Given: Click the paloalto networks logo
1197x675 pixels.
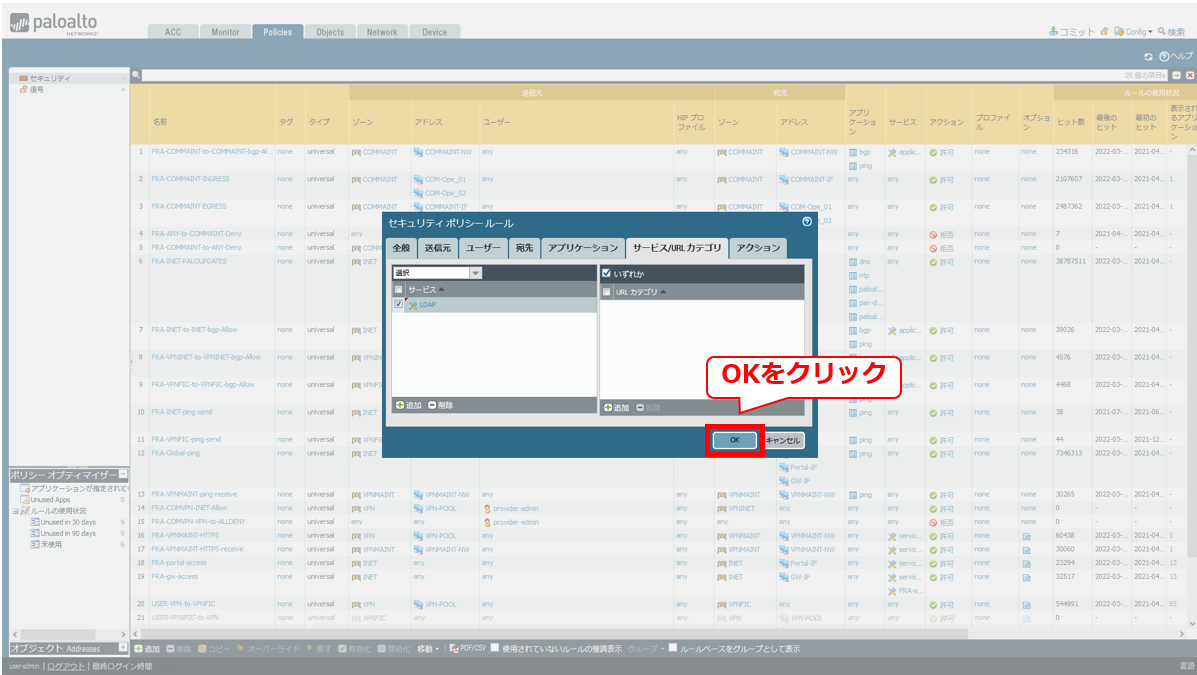Looking at the screenshot, I should coord(53,24).
